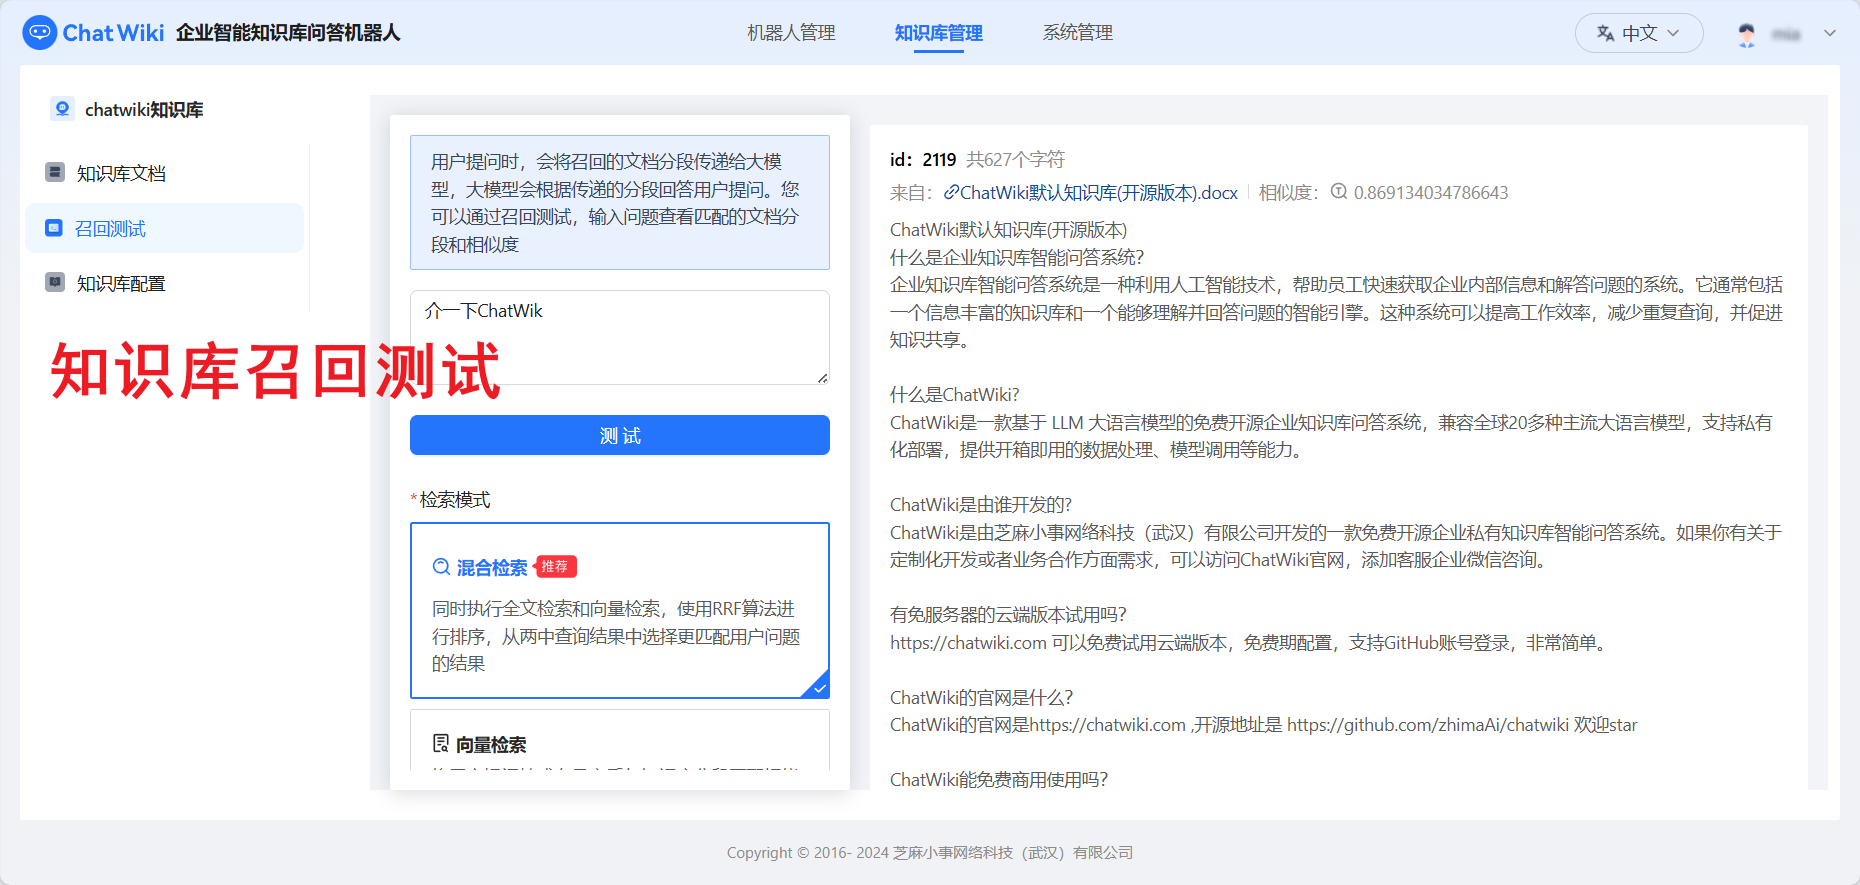Screen dimensions: 1860x885
Task: Click the user avatar icon
Action: (x=1747, y=34)
